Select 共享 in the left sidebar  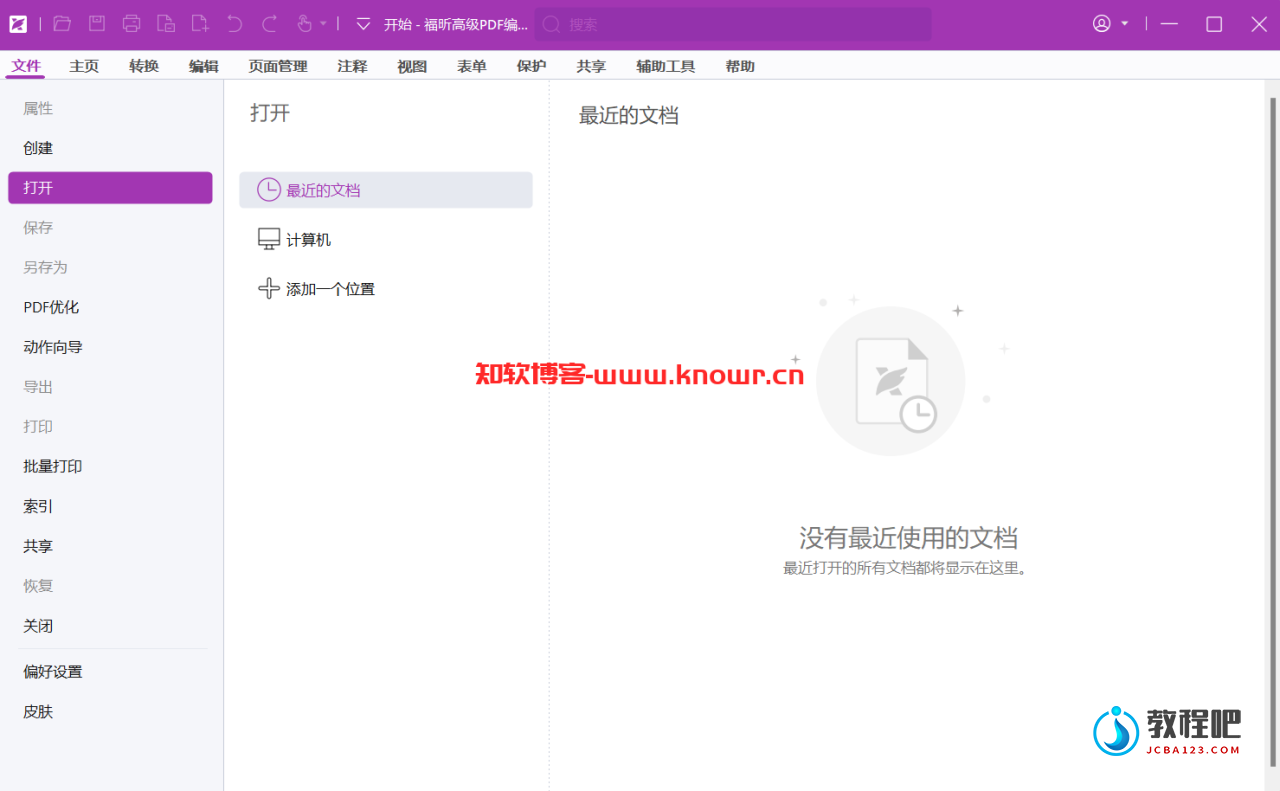pos(110,546)
